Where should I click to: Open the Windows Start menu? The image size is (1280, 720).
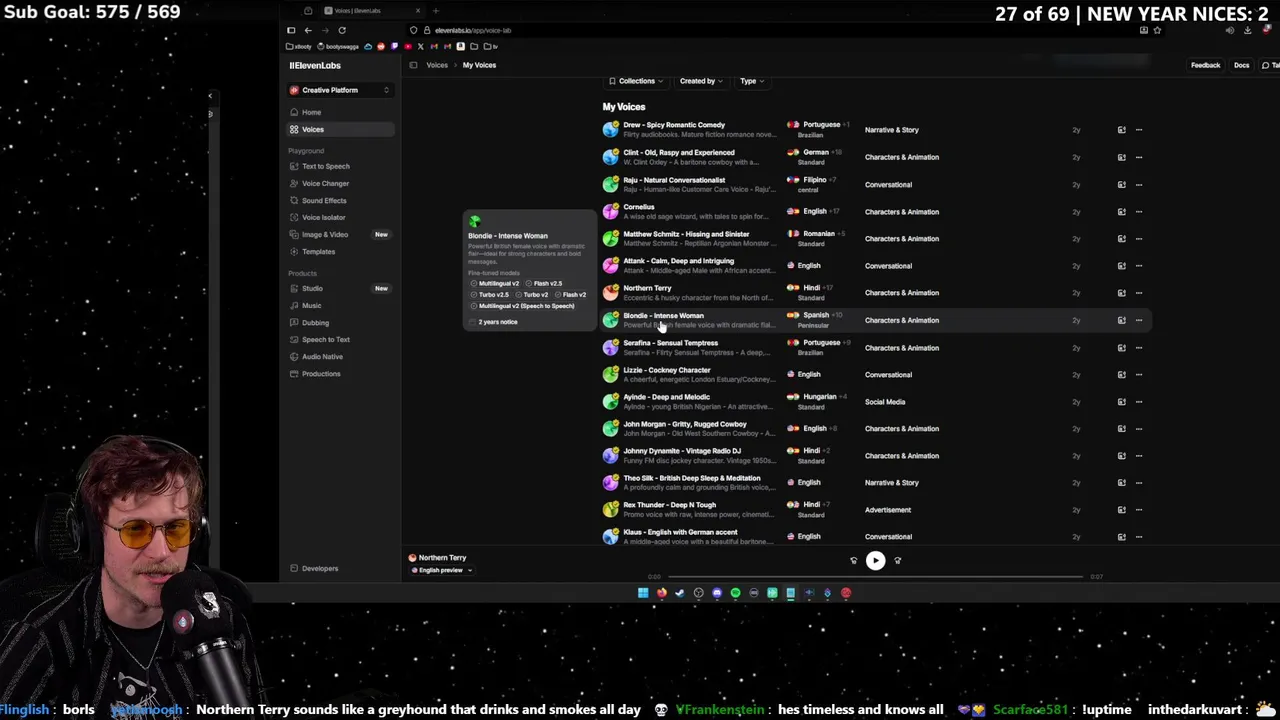[643, 593]
